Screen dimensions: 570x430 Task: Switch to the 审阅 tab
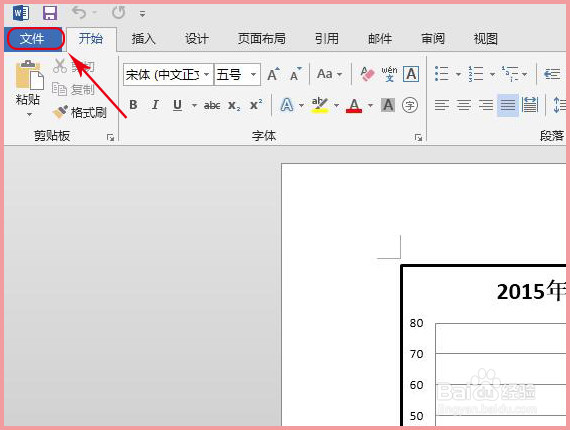pos(433,39)
